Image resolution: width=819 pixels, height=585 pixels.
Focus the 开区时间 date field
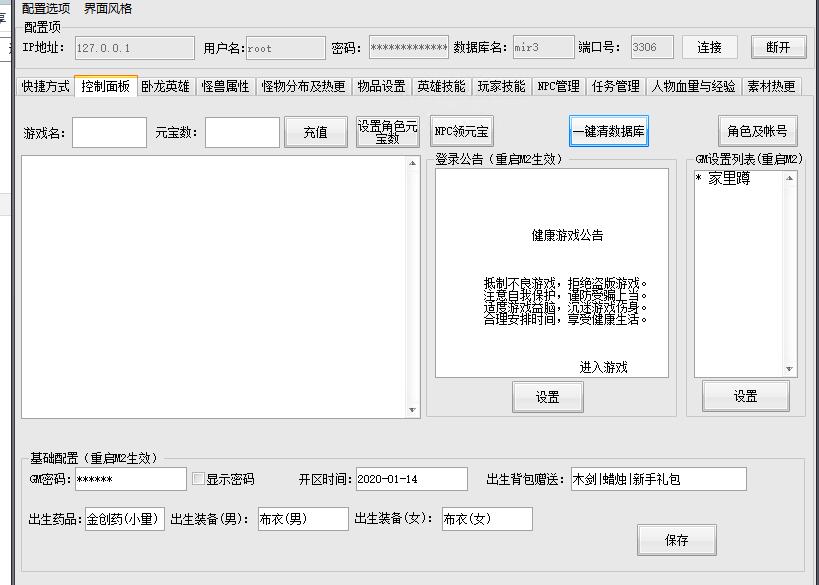click(411, 479)
